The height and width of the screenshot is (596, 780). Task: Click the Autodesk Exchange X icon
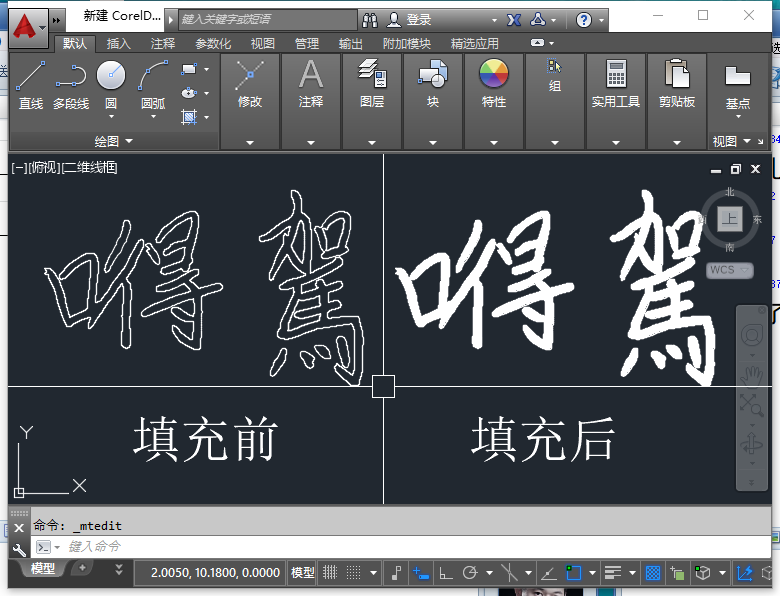click(514, 20)
